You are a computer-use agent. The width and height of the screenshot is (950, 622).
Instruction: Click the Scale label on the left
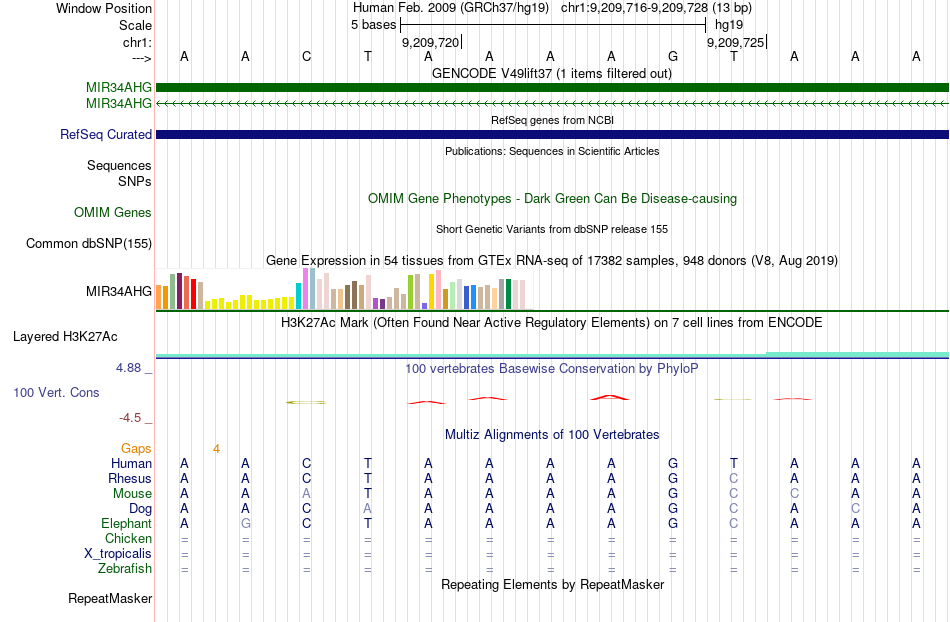pos(135,25)
